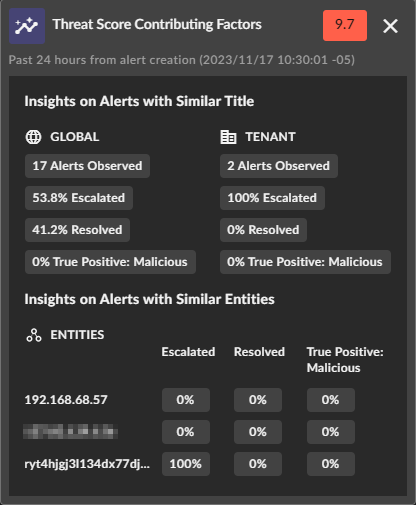Click the Tenant building icon
Screen dimensions: 416x505
(228, 137)
